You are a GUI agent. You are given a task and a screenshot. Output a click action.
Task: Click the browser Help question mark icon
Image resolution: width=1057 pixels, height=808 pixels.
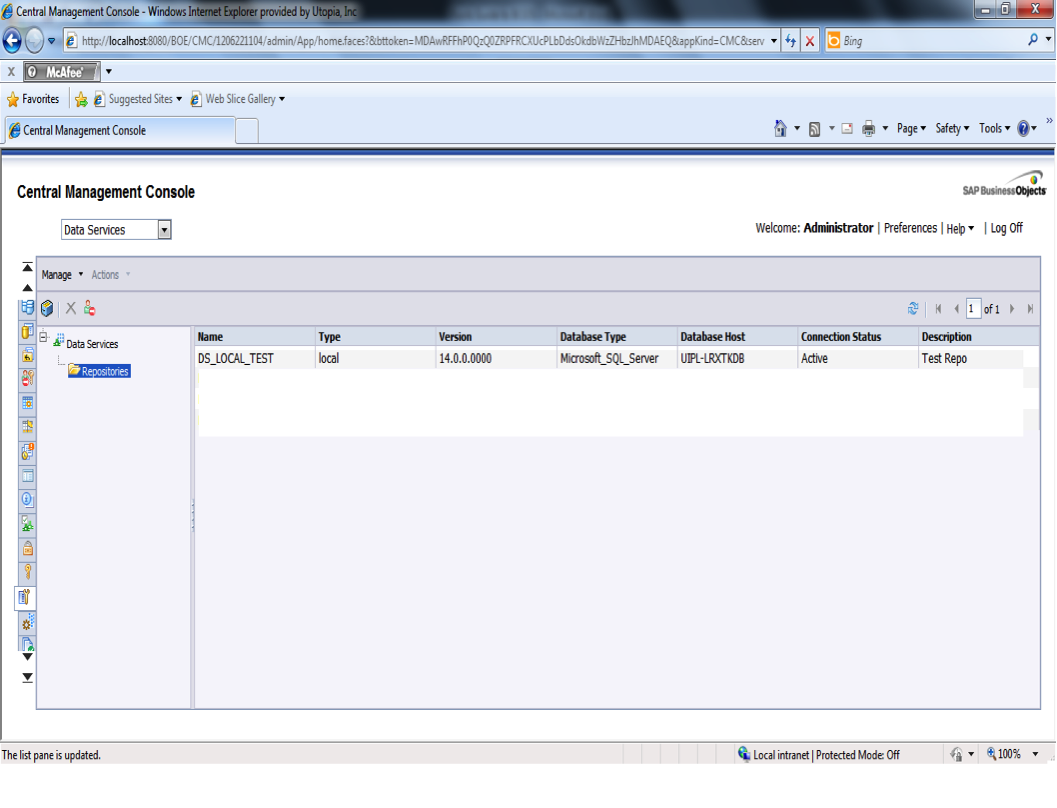(x=1023, y=128)
